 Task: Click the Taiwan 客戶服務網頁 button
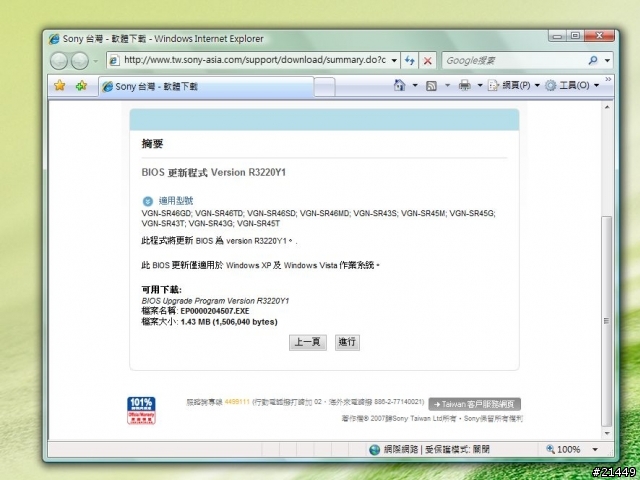475,404
